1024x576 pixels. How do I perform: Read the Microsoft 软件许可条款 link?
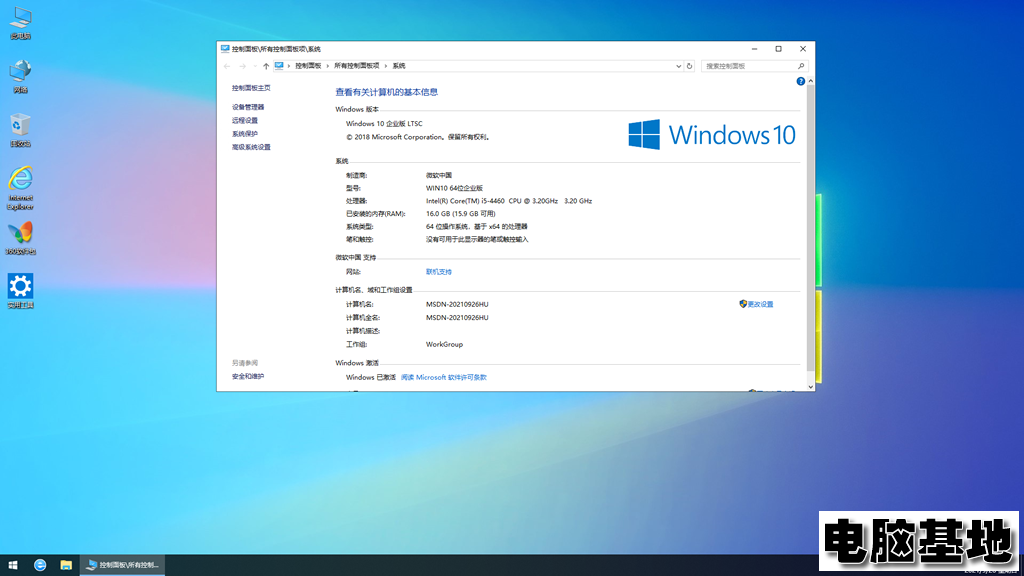point(443,377)
